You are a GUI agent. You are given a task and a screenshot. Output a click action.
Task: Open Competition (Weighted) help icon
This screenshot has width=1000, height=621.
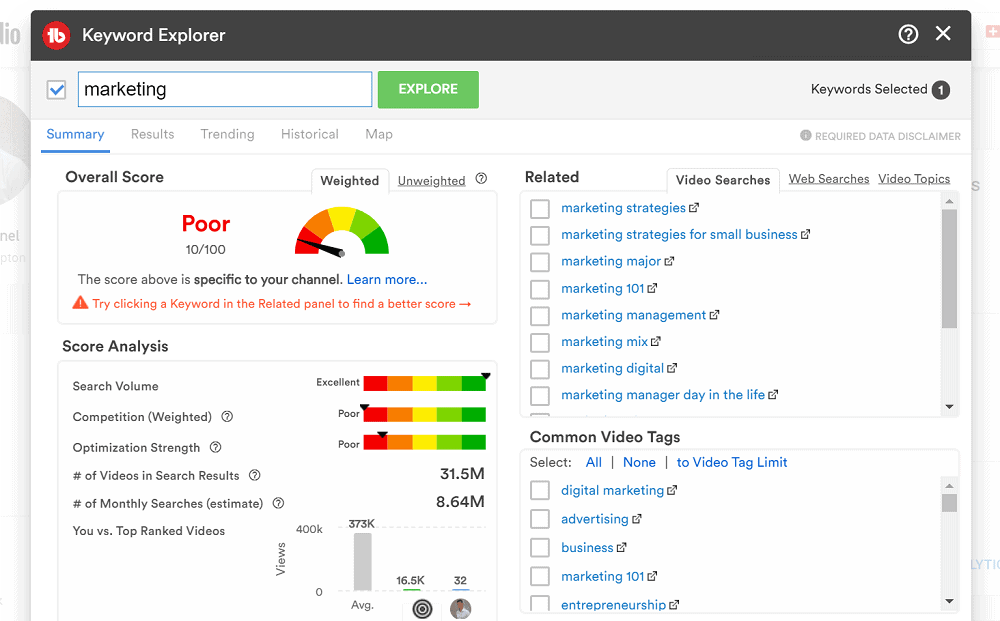[227, 416]
